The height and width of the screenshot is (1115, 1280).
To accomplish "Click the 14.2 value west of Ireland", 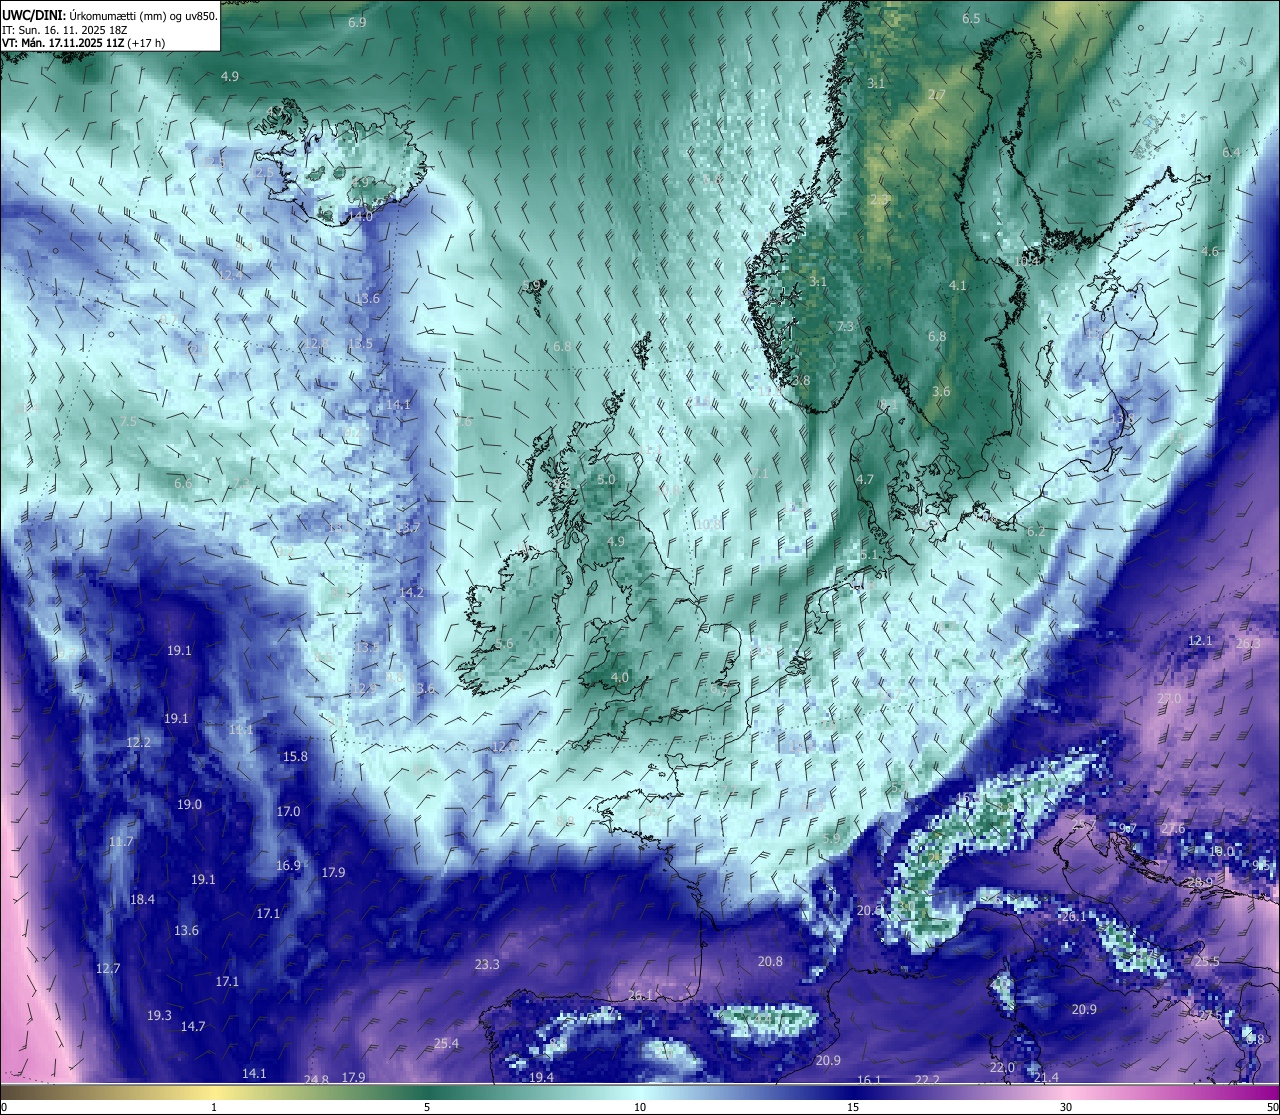I will (x=412, y=593).
